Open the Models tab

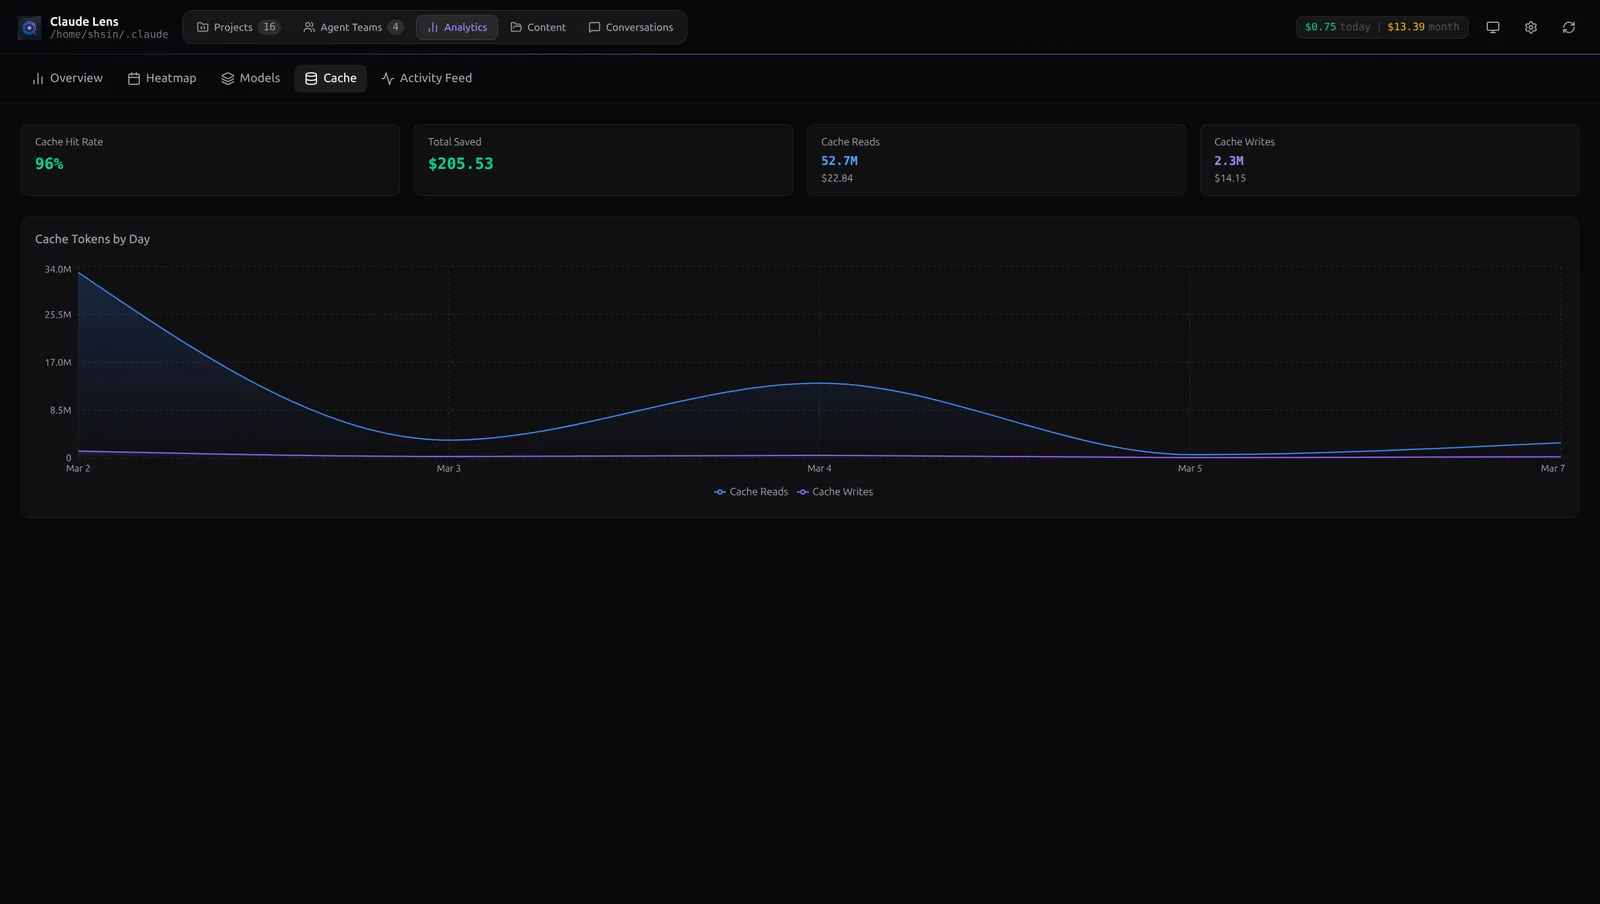(x=250, y=77)
